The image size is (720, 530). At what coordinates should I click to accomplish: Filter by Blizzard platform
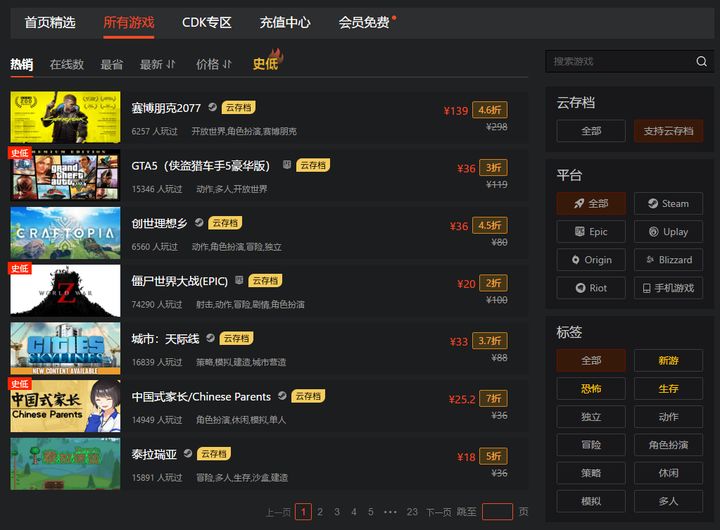coord(668,260)
